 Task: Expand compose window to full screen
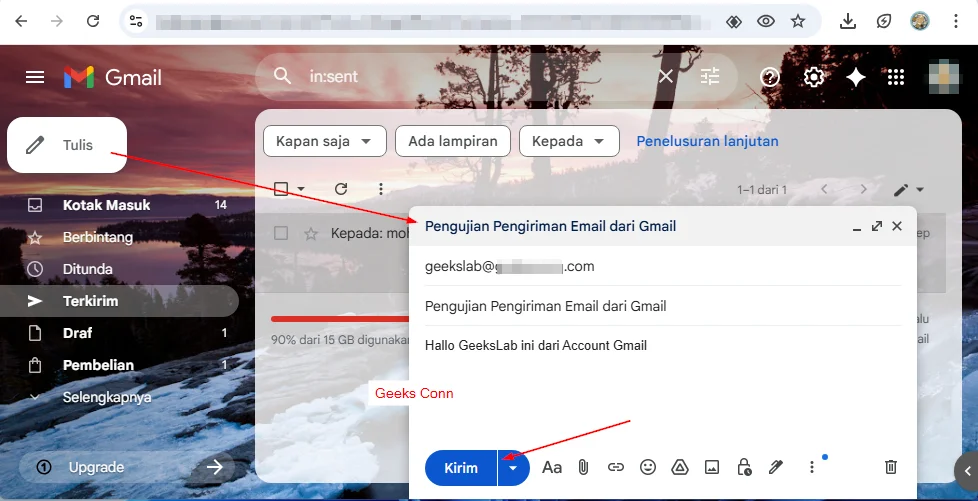(x=877, y=226)
